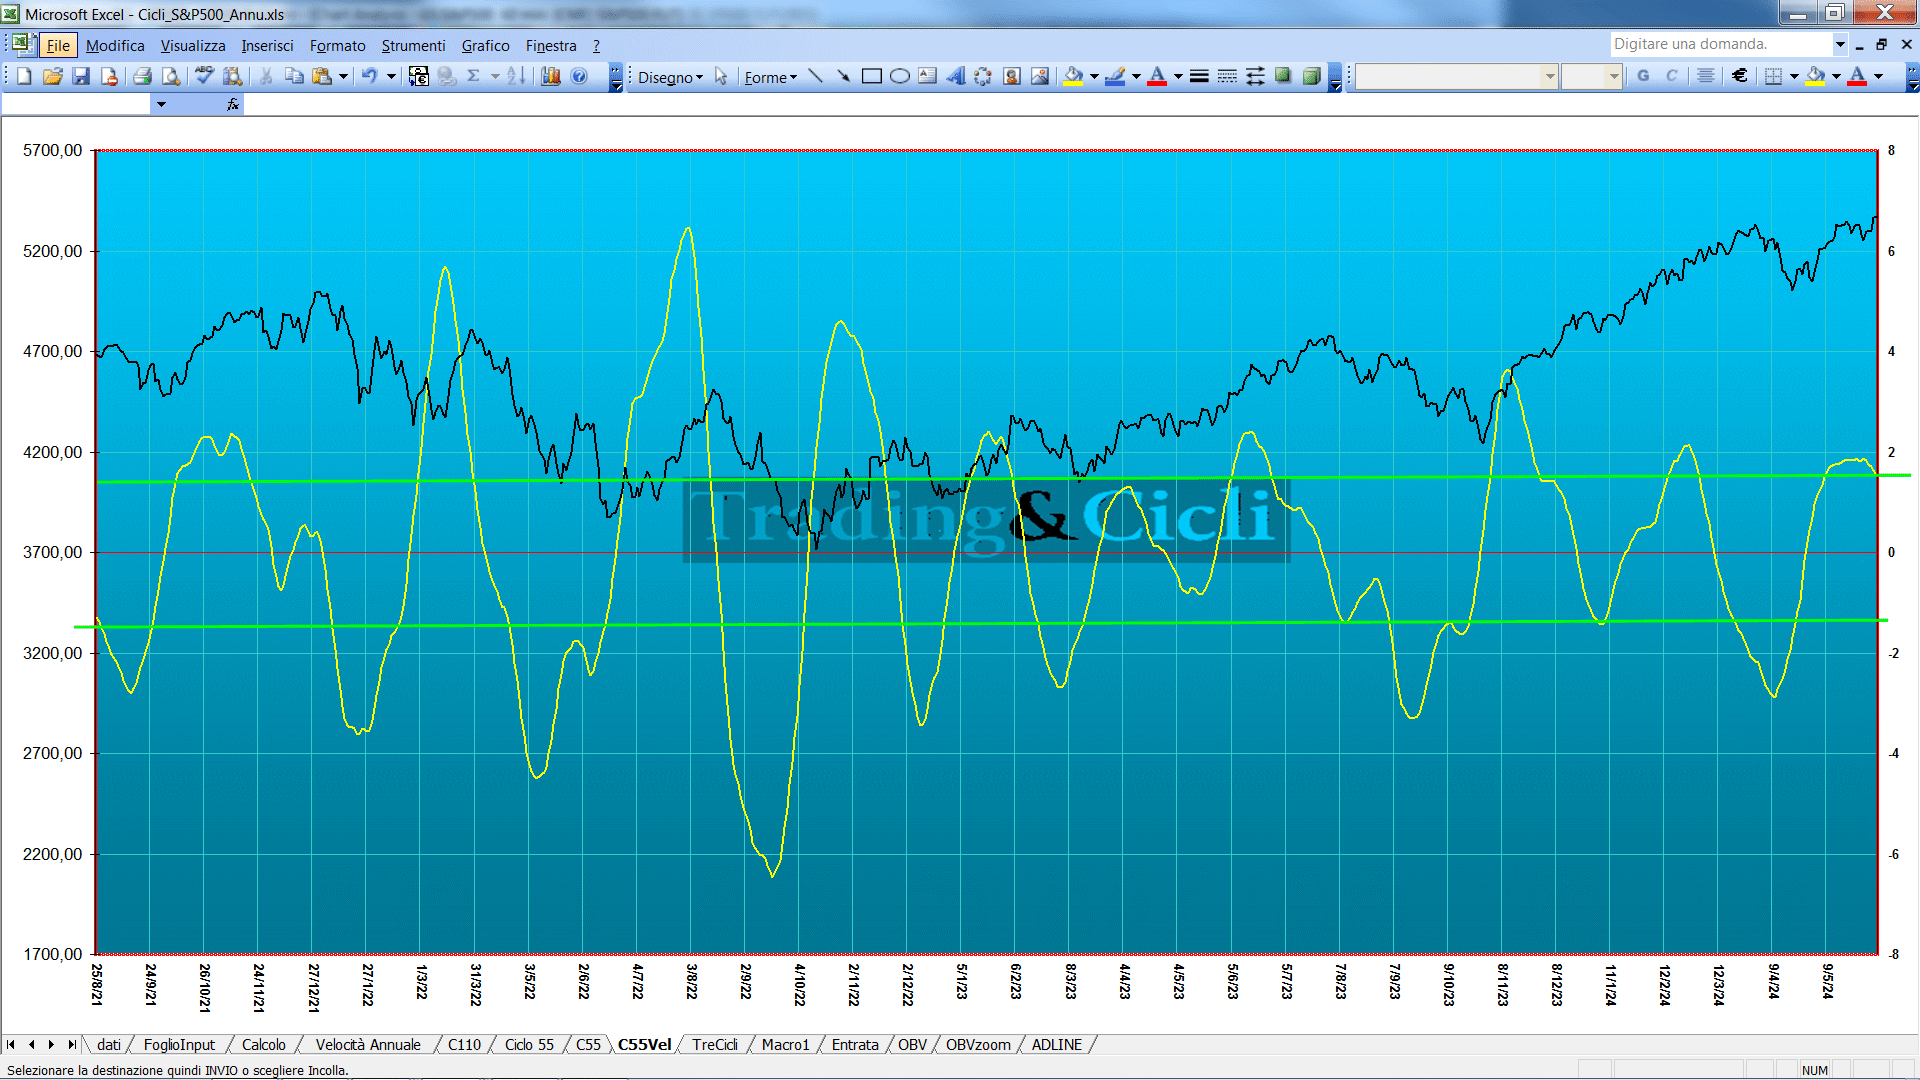
Task: Go to the last sheet tab
Action: (x=72, y=1044)
